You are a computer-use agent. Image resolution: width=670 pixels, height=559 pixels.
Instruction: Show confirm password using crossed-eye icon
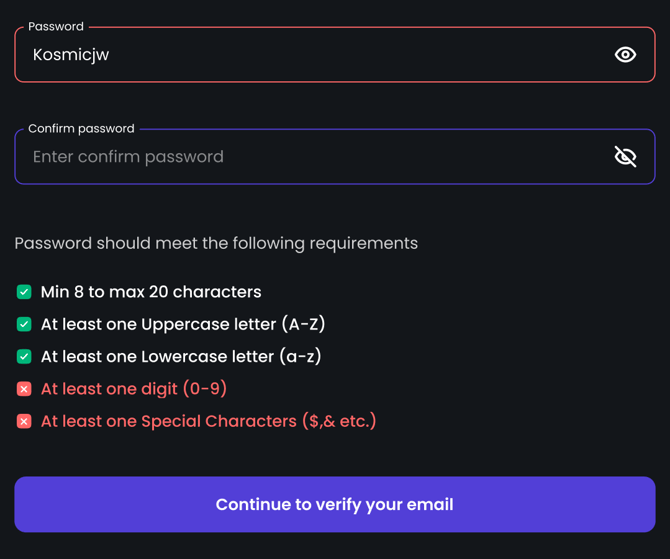click(x=625, y=156)
